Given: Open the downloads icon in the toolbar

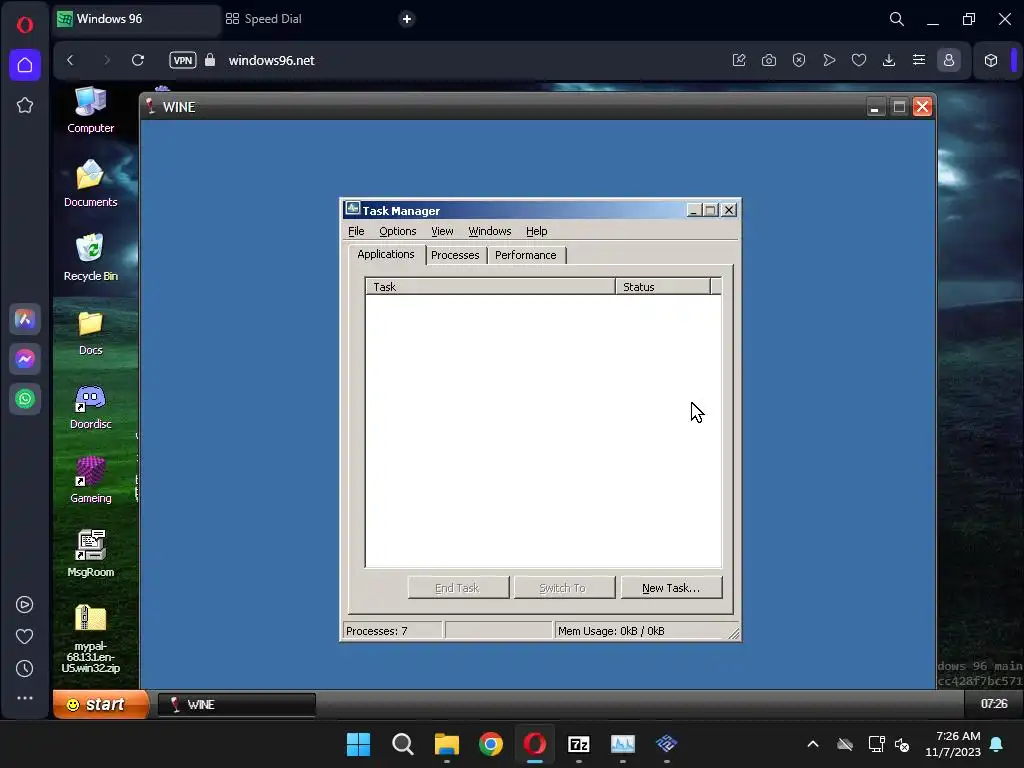Looking at the screenshot, I should tap(889, 60).
